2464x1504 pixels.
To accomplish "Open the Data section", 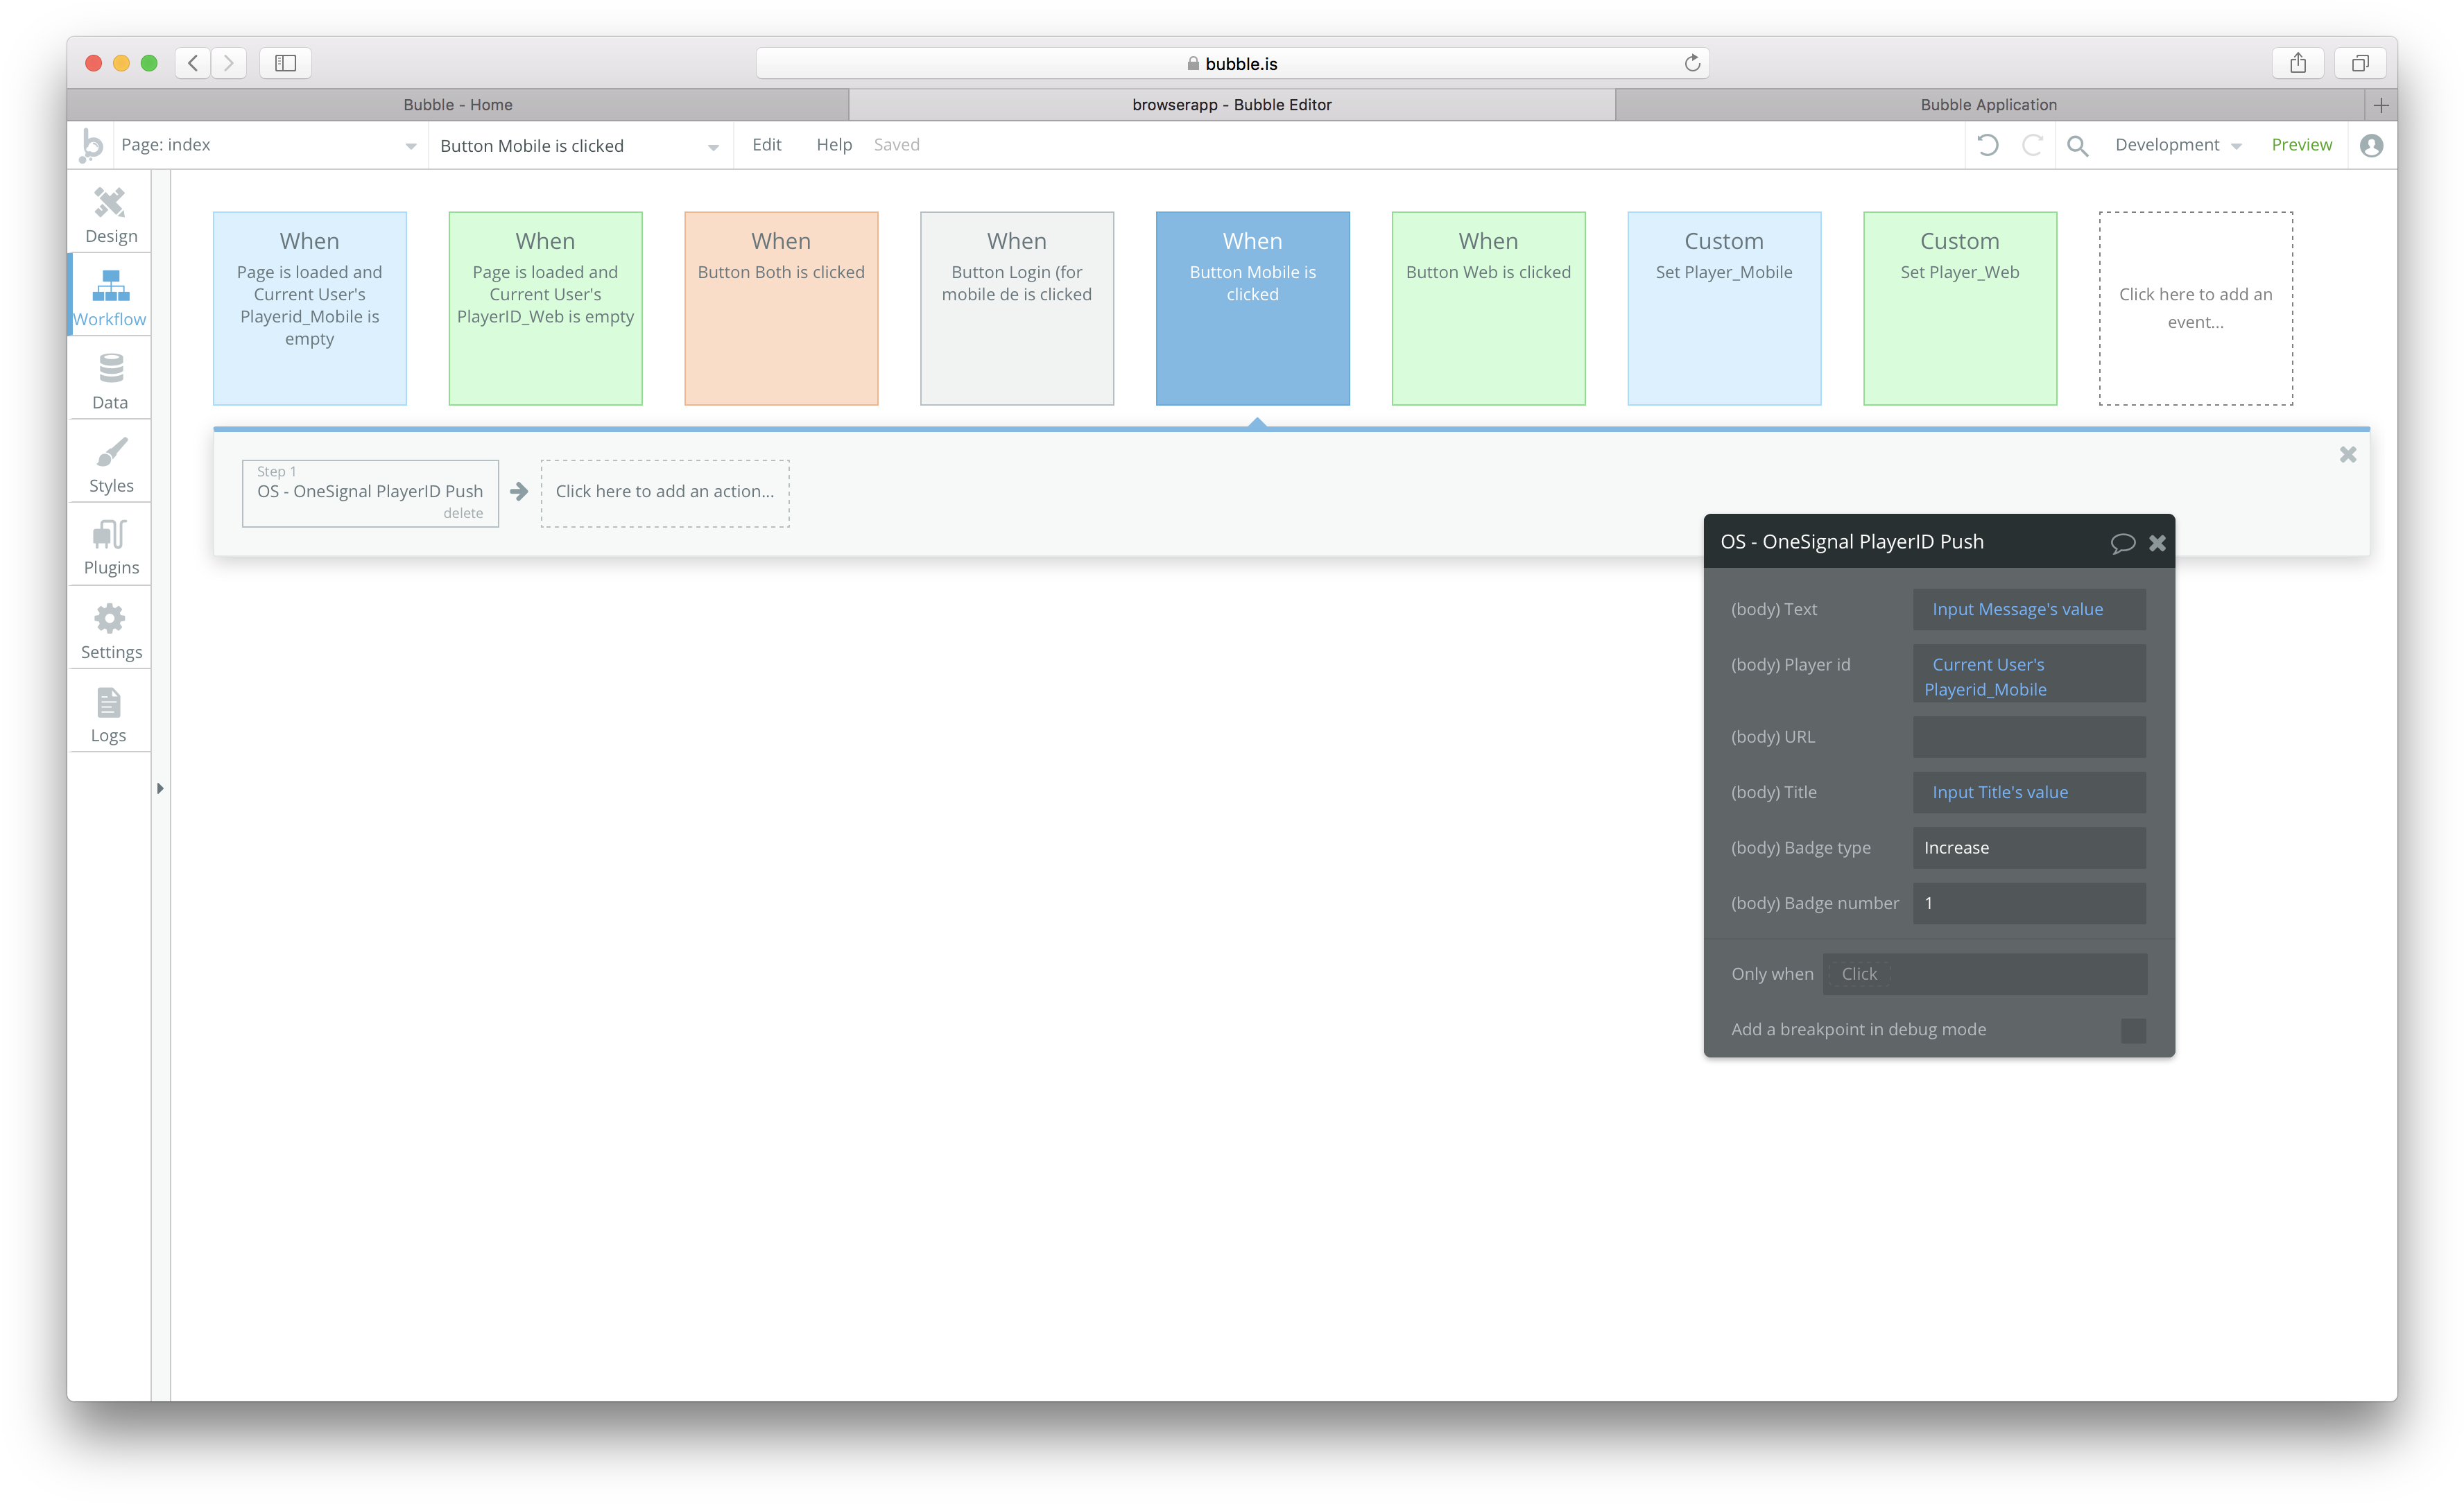I will 110,381.
